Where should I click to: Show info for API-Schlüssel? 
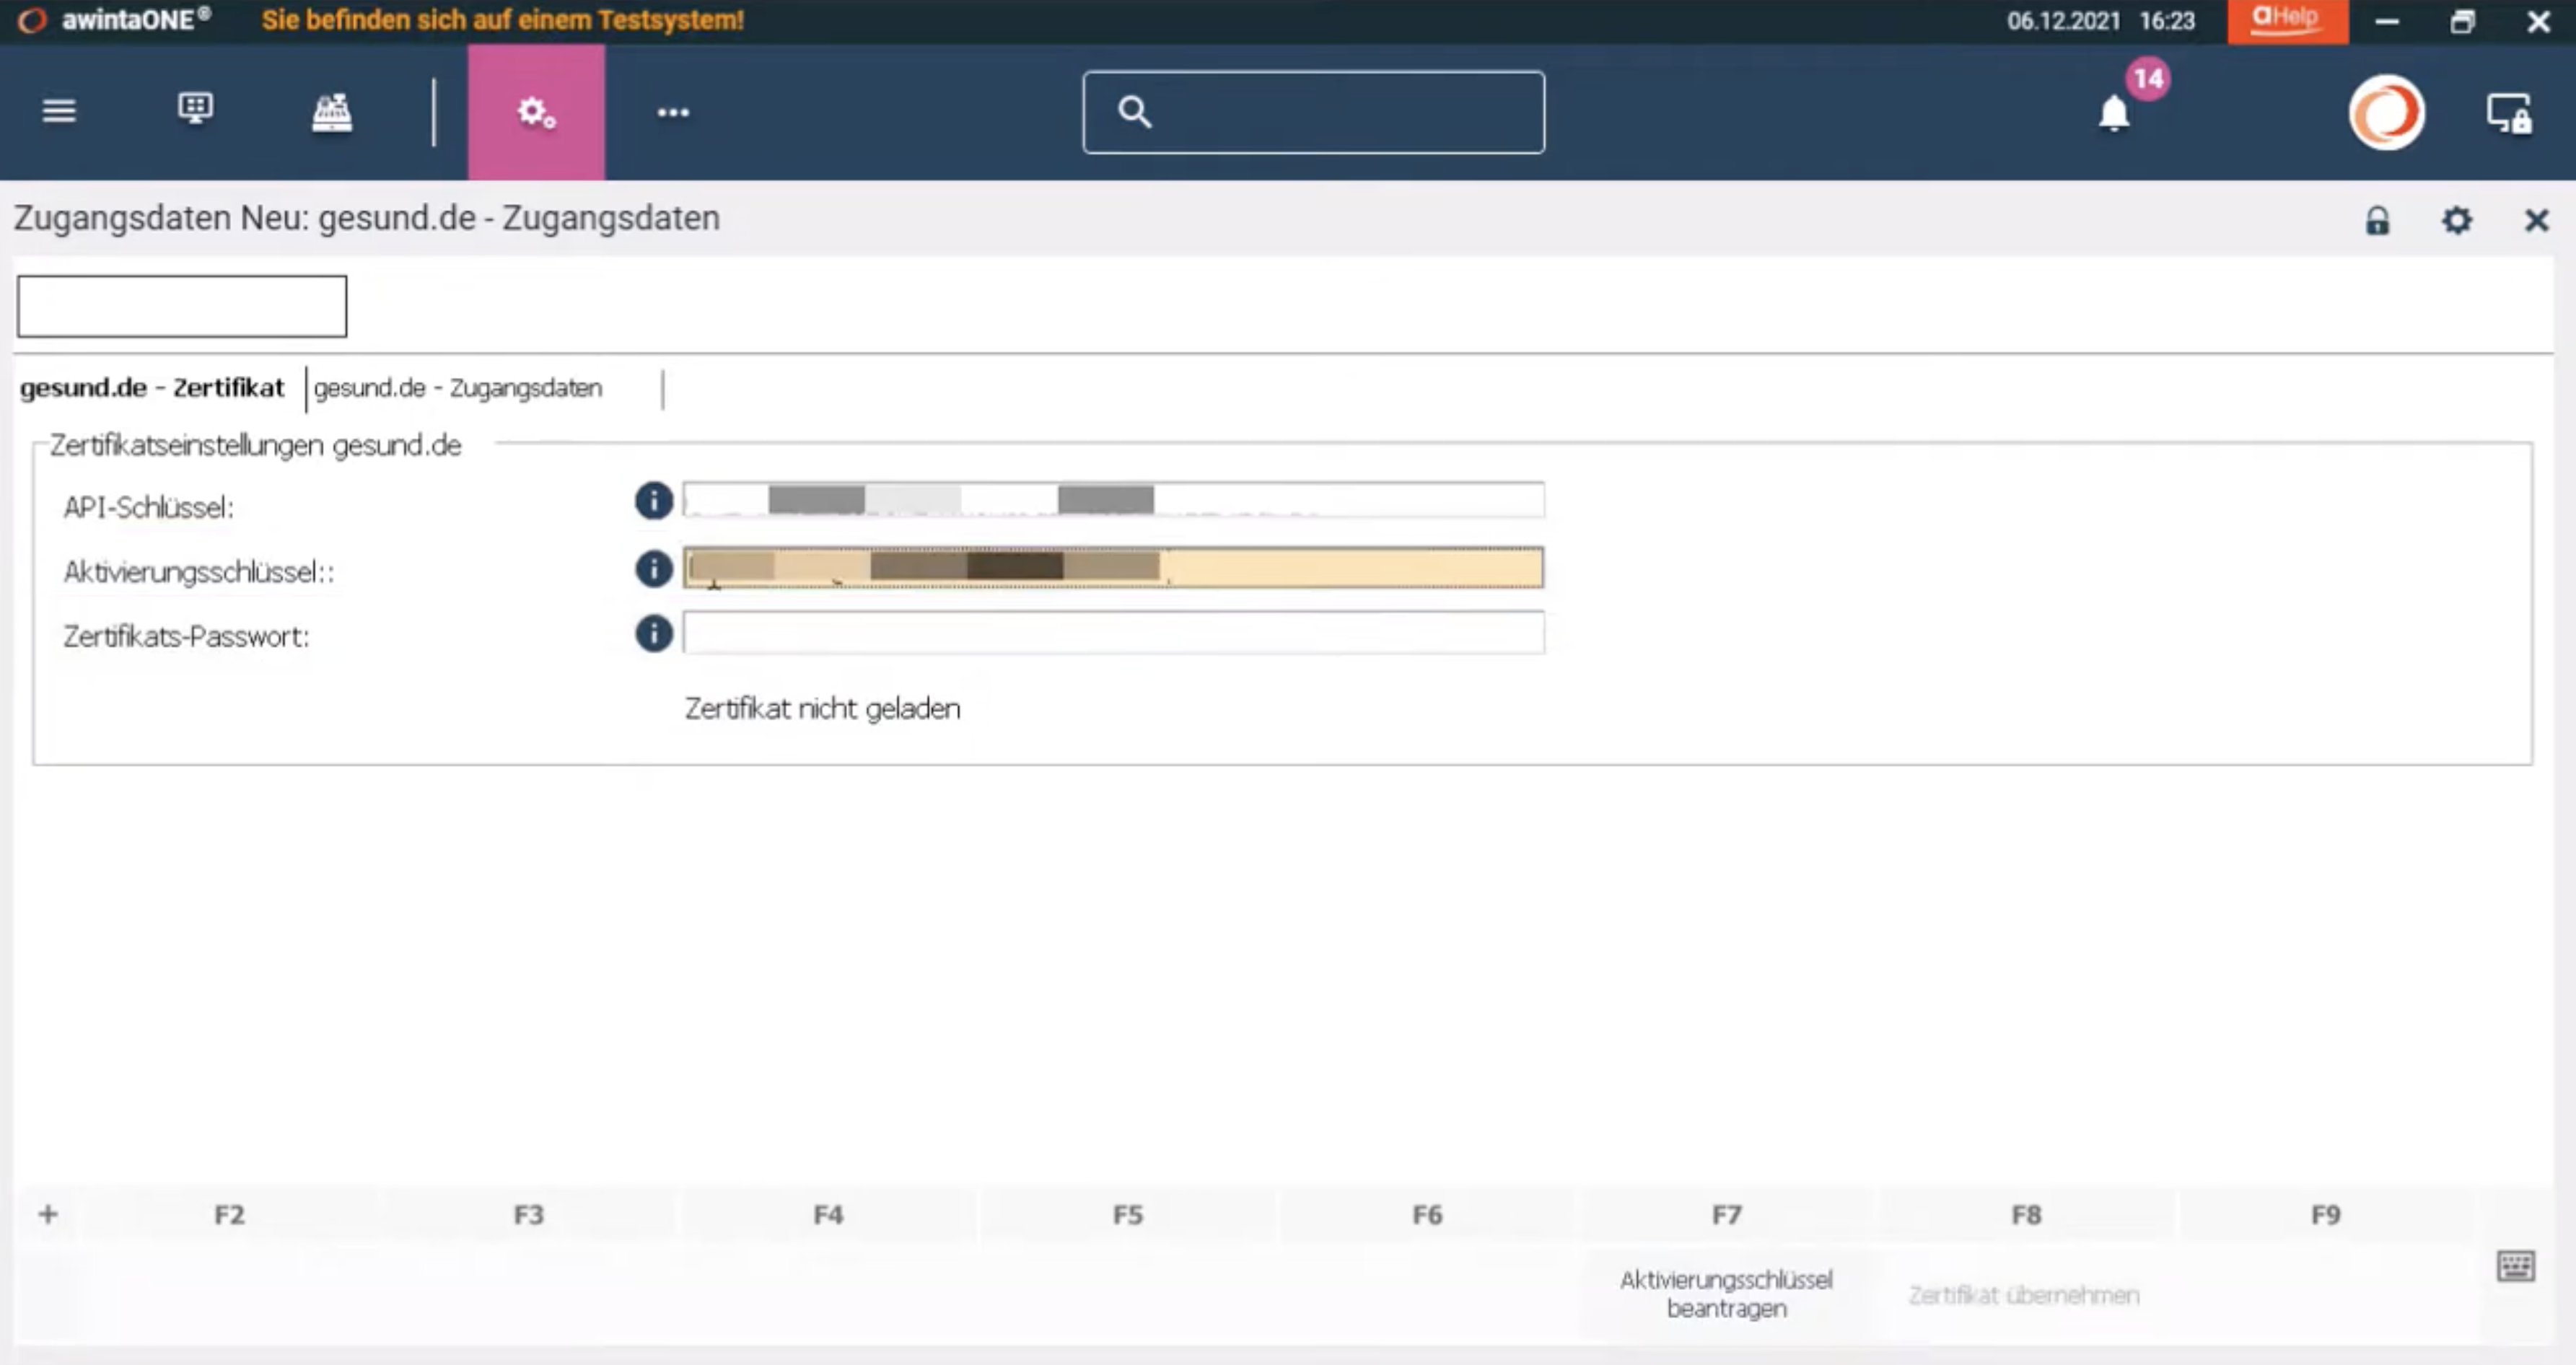point(653,500)
